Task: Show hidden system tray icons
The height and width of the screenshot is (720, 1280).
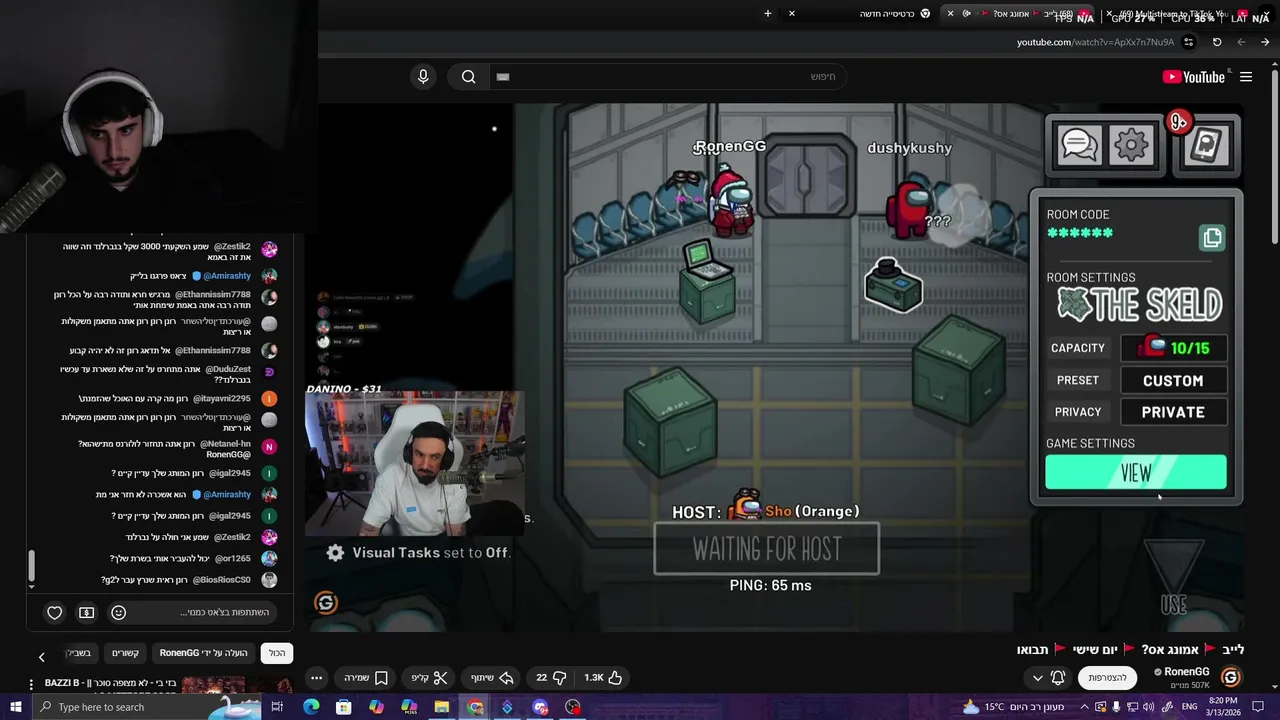Action: (1084, 707)
